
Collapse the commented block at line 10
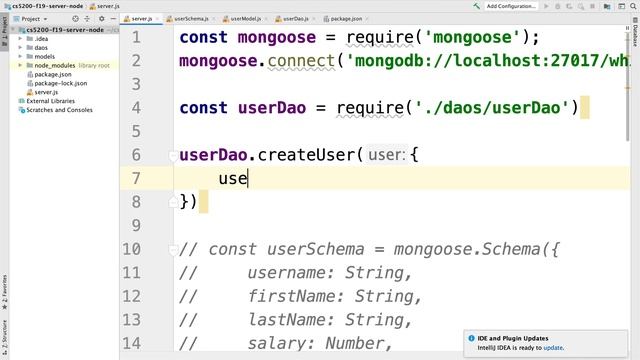pyautogui.click(x=173, y=249)
